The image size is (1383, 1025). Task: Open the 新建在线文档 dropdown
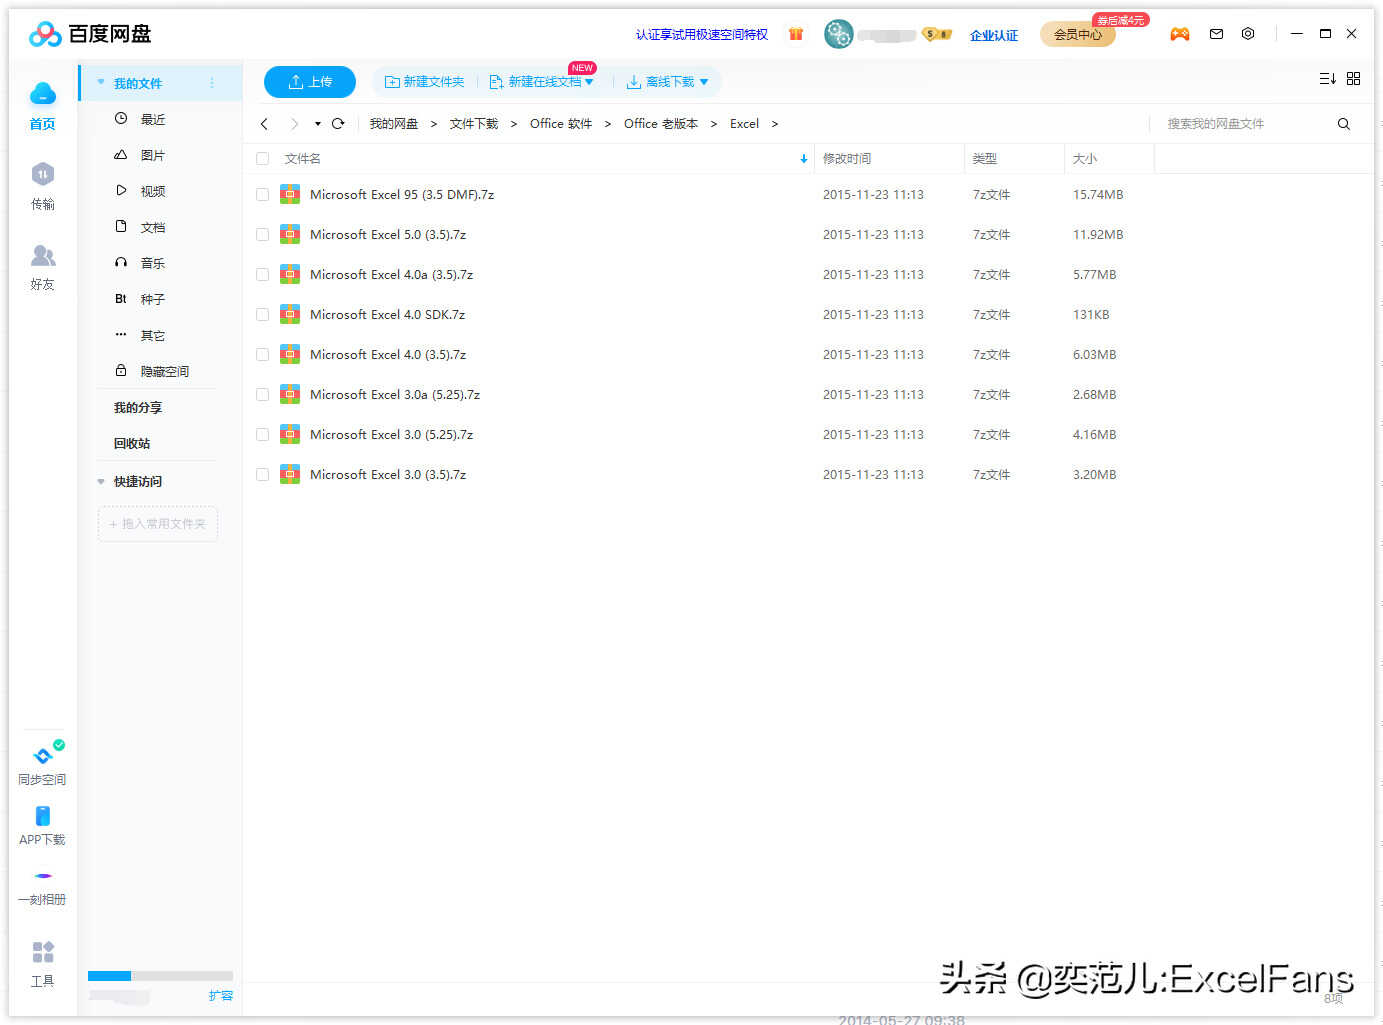(589, 82)
